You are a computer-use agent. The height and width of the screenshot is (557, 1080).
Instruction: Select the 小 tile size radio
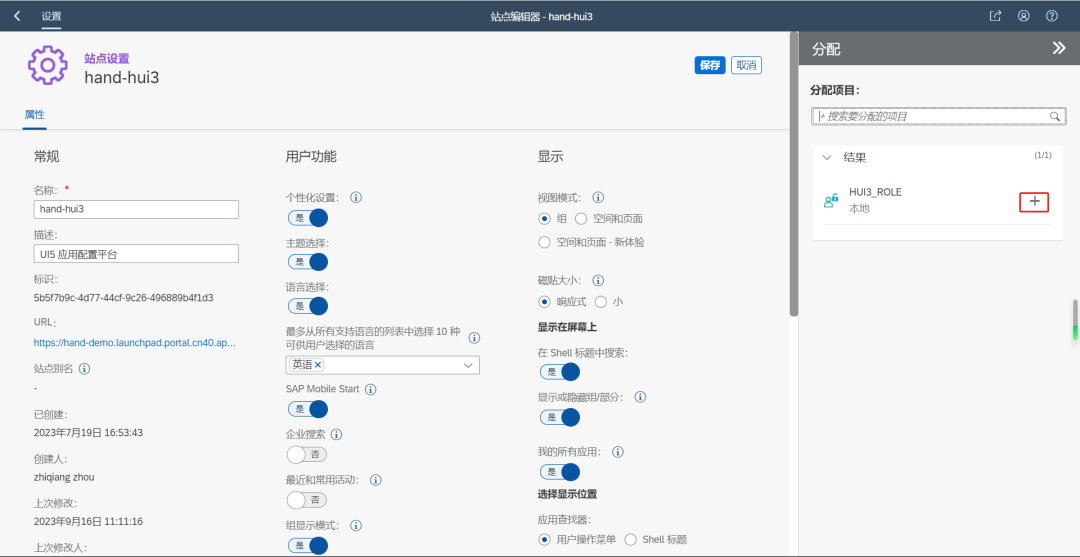[x=601, y=302]
